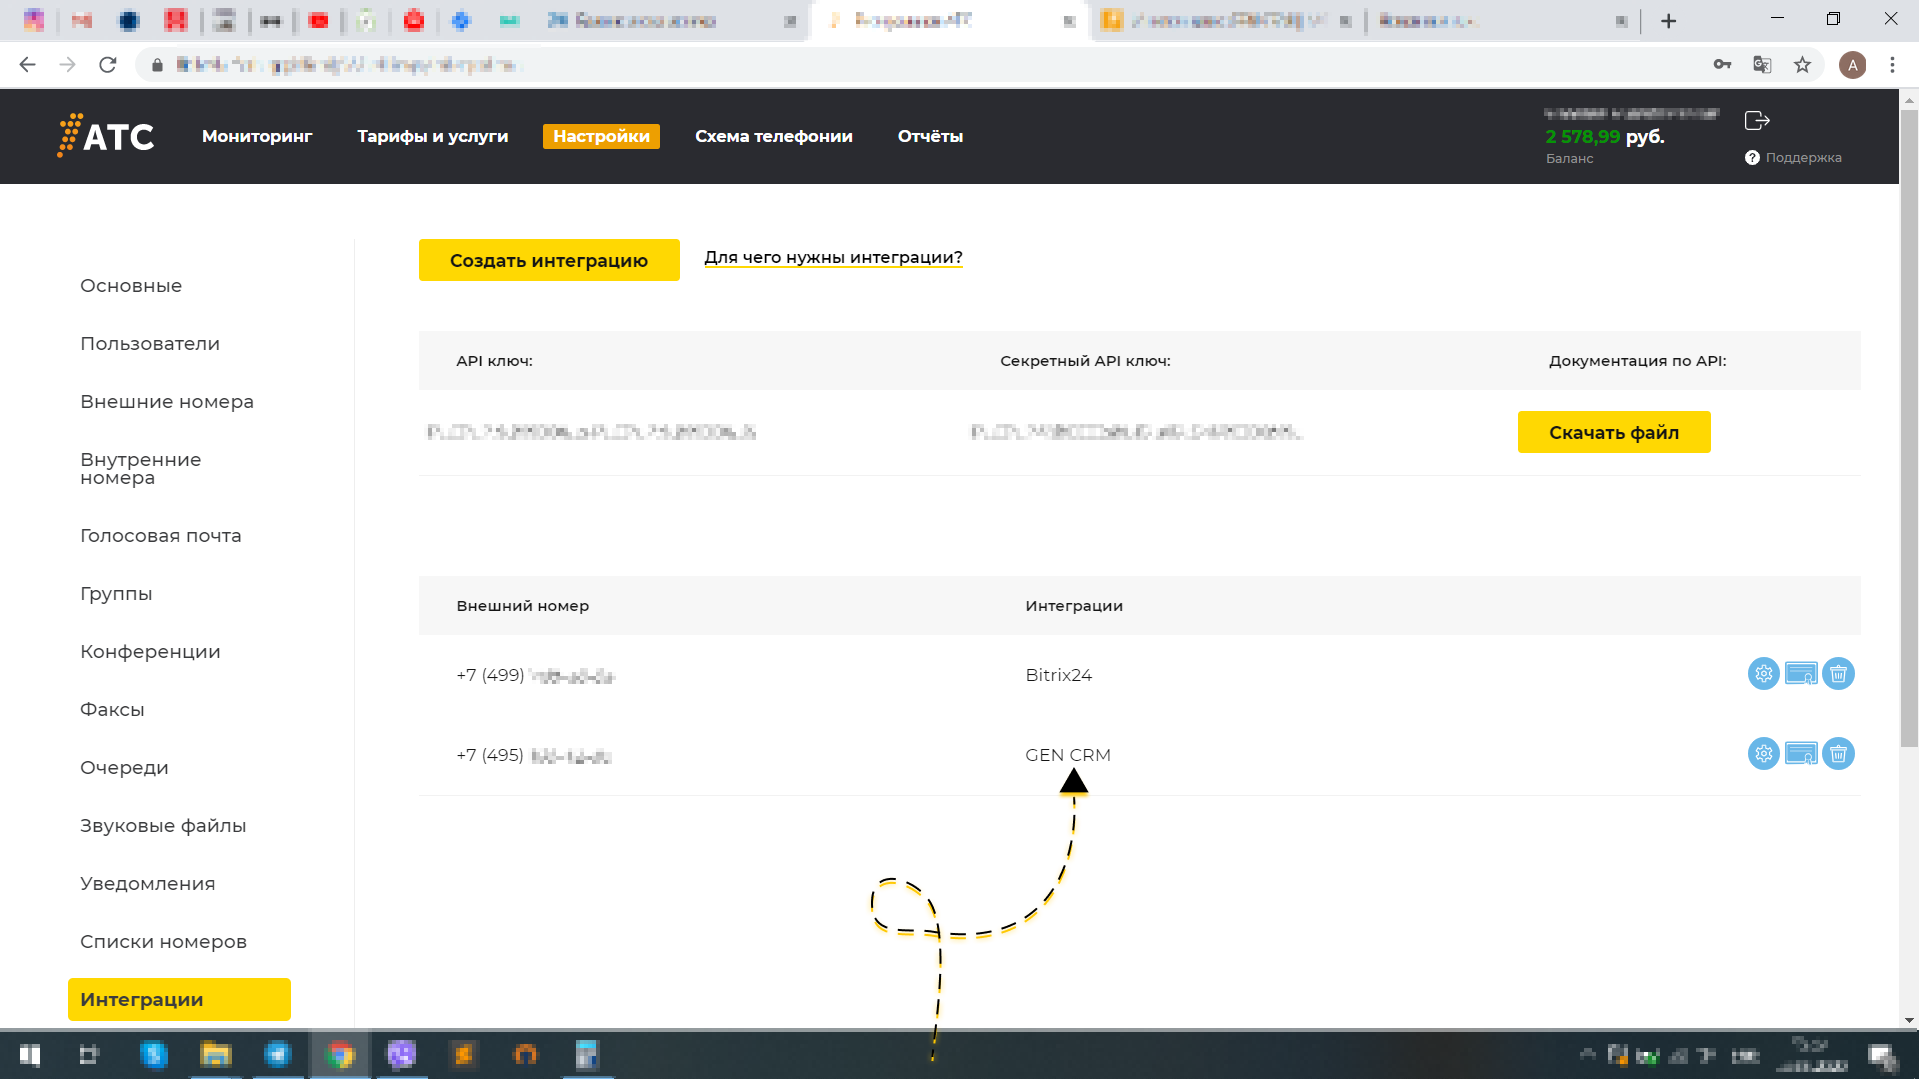
Task: Open settings for the Bitrix24 integration
Action: [x=1762, y=674]
